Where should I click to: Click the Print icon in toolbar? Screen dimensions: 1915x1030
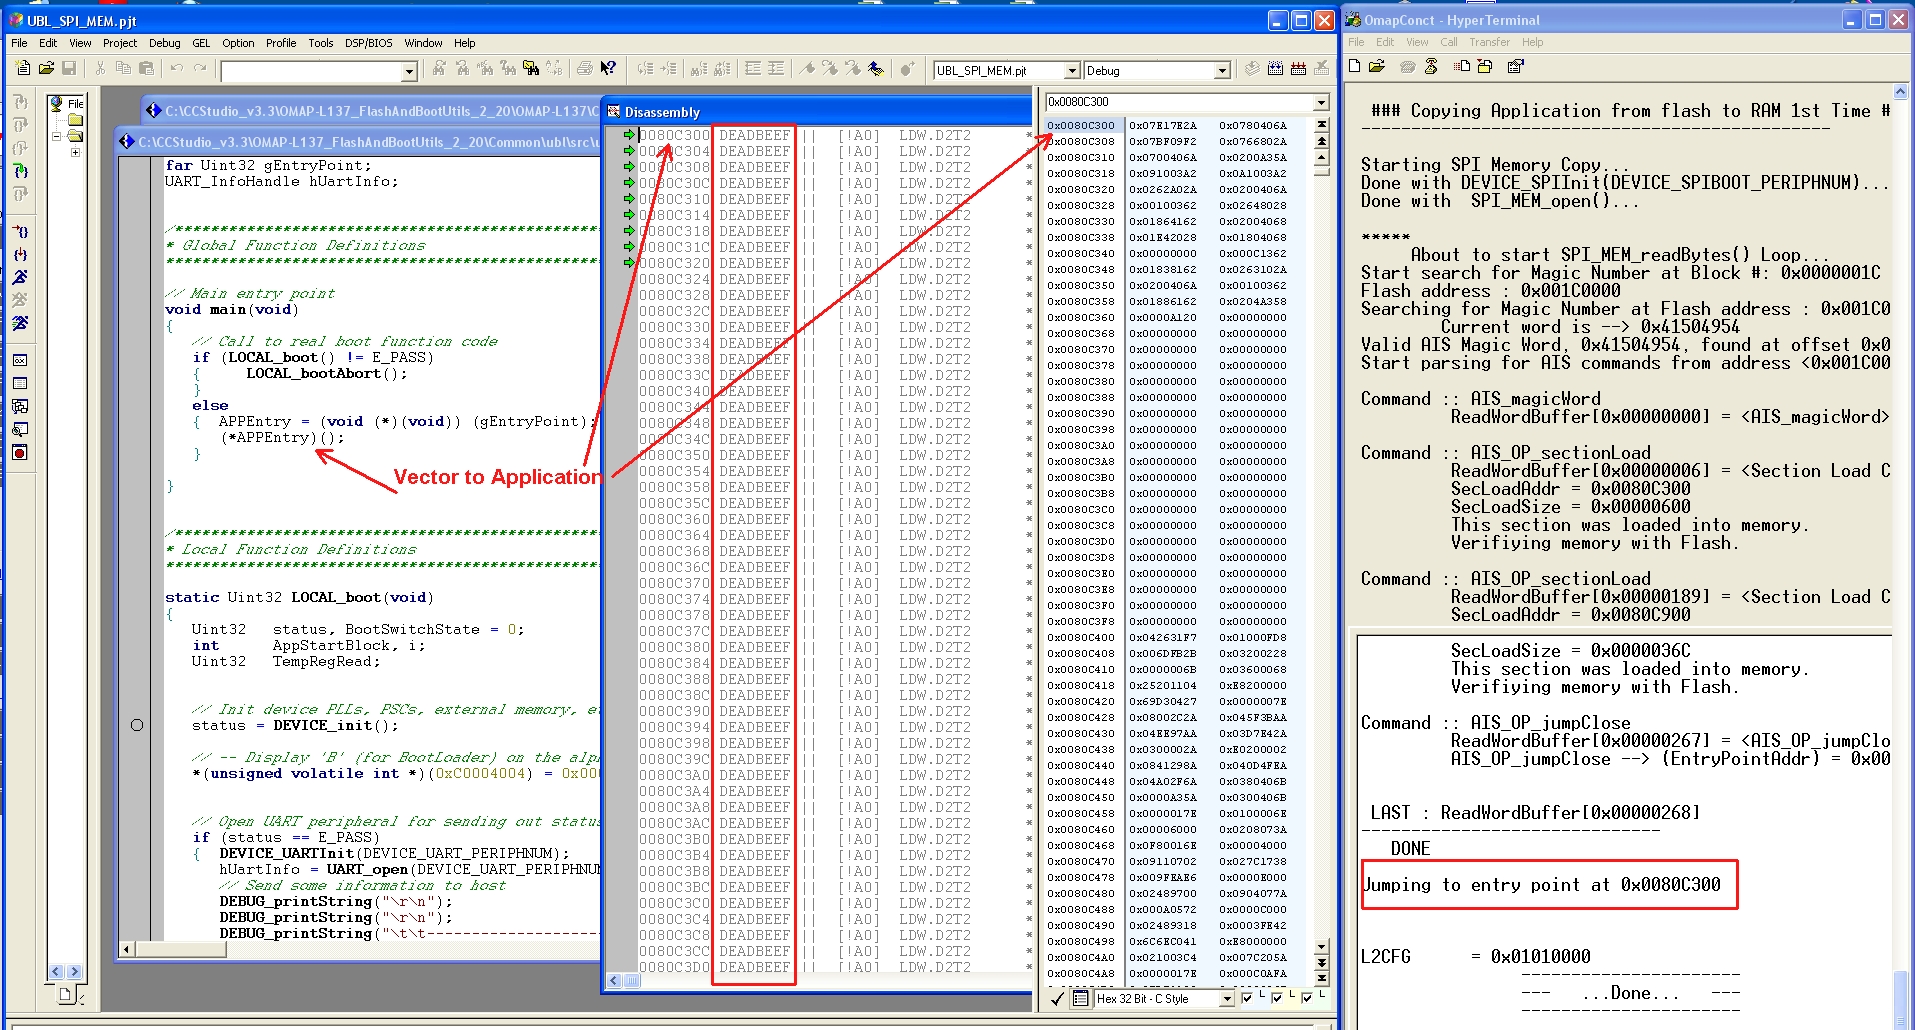click(x=585, y=68)
